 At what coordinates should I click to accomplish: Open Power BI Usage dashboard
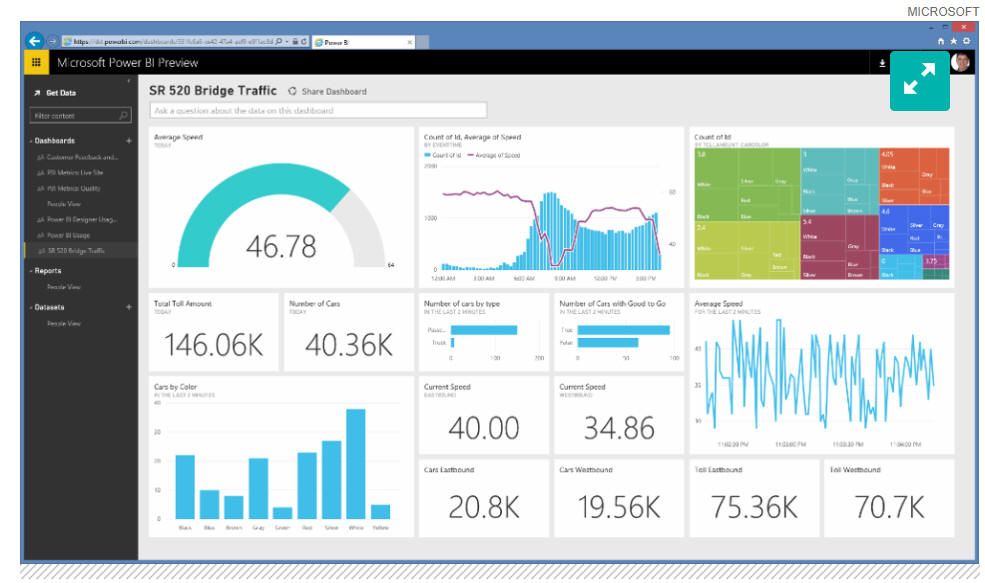pos(68,235)
